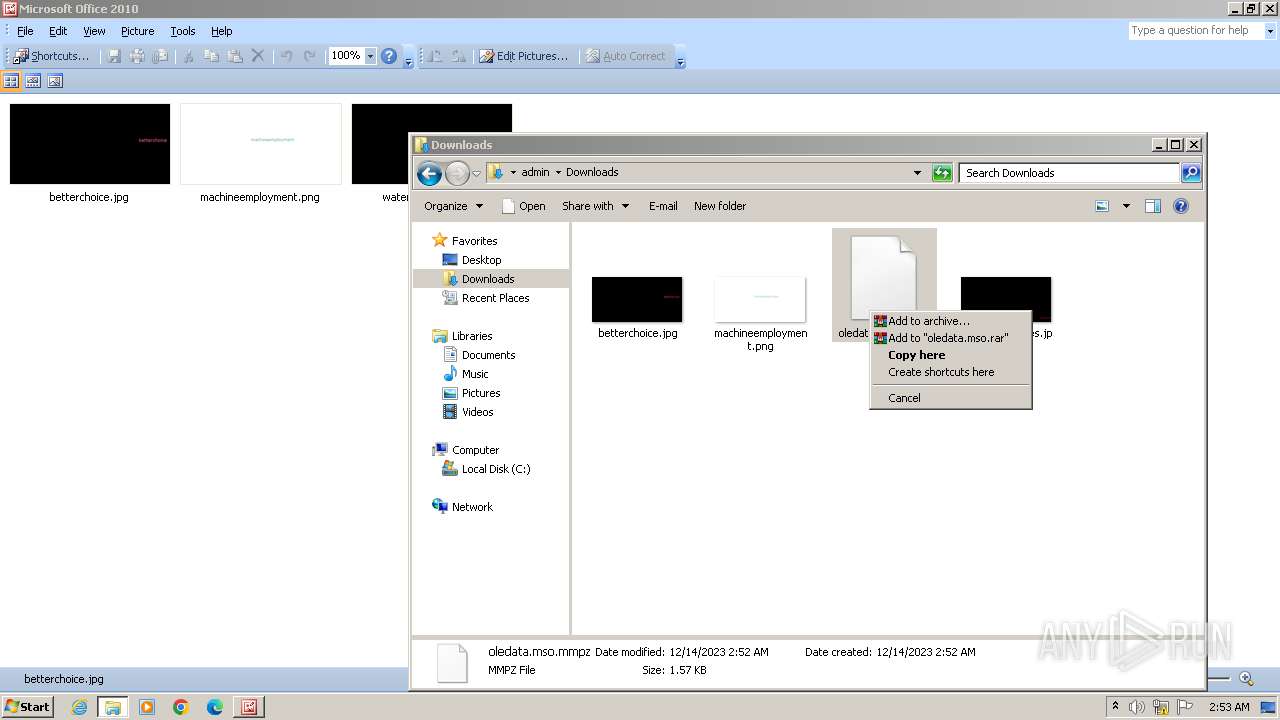This screenshot has height=720, width=1280.
Task: Open Microsoft Edge from taskbar
Action: pos(215,707)
